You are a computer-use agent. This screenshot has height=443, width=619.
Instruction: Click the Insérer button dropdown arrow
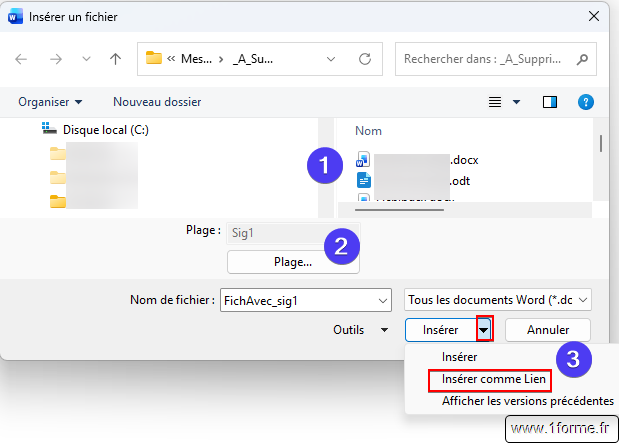(484, 330)
